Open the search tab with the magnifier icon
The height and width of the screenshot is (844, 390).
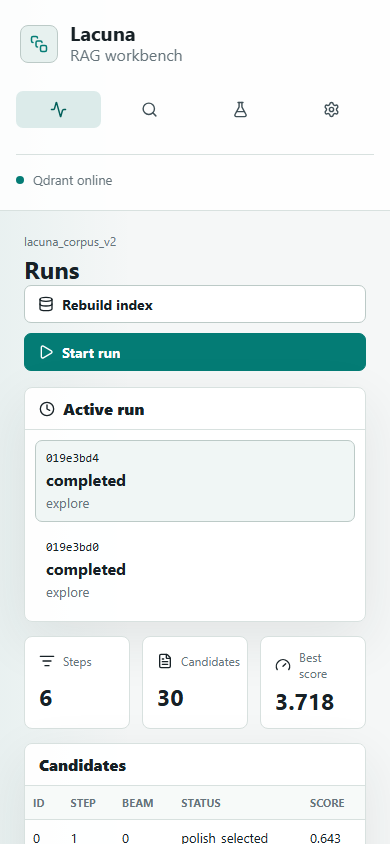pos(150,109)
